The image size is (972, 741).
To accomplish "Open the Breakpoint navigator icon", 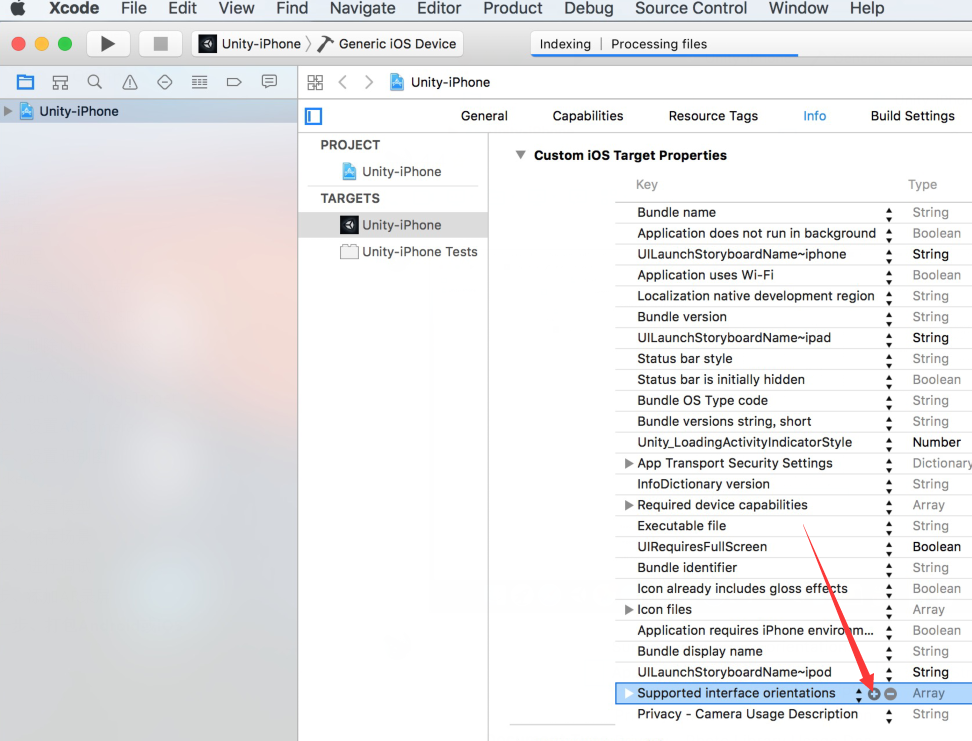I will coord(234,82).
